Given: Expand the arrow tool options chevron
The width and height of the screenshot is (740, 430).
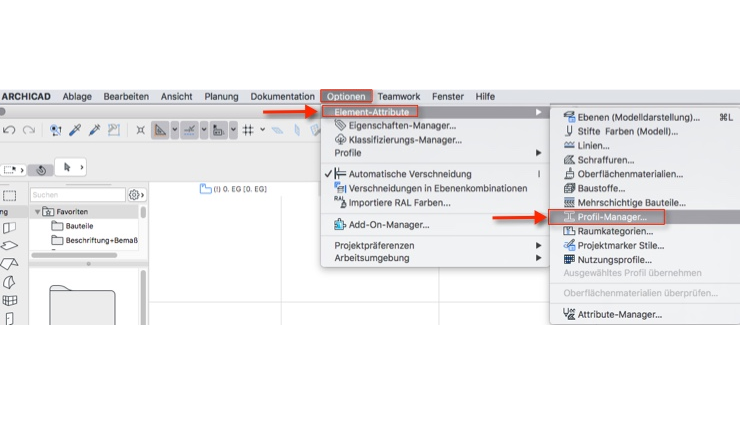Looking at the screenshot, I should 82,167.
